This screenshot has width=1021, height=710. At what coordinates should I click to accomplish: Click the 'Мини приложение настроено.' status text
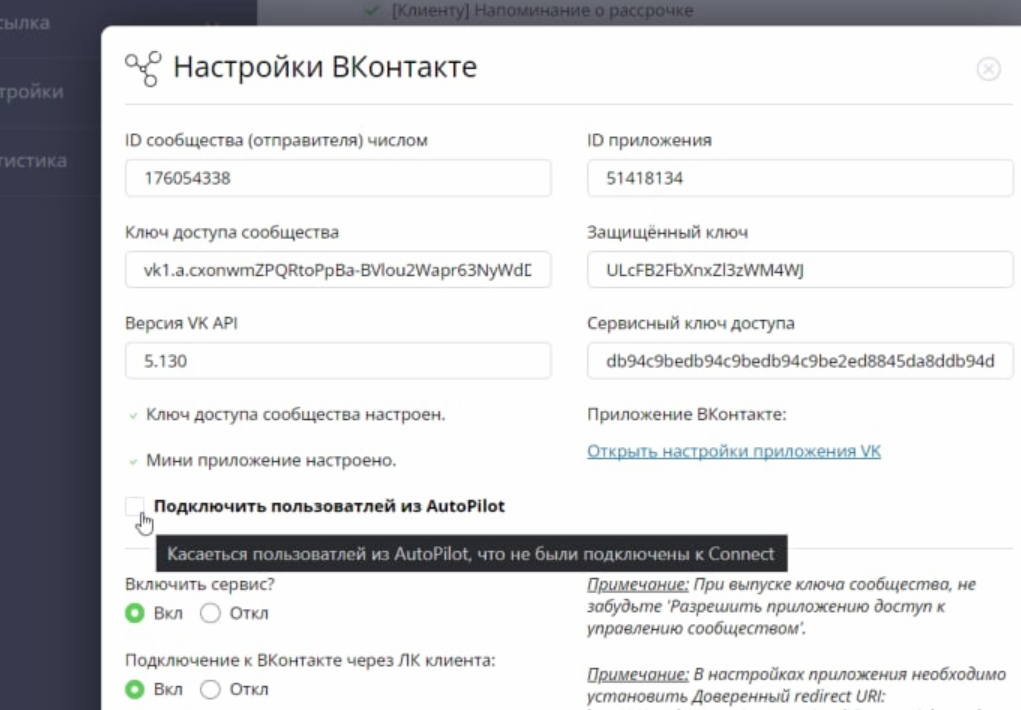tap(271, 460)
